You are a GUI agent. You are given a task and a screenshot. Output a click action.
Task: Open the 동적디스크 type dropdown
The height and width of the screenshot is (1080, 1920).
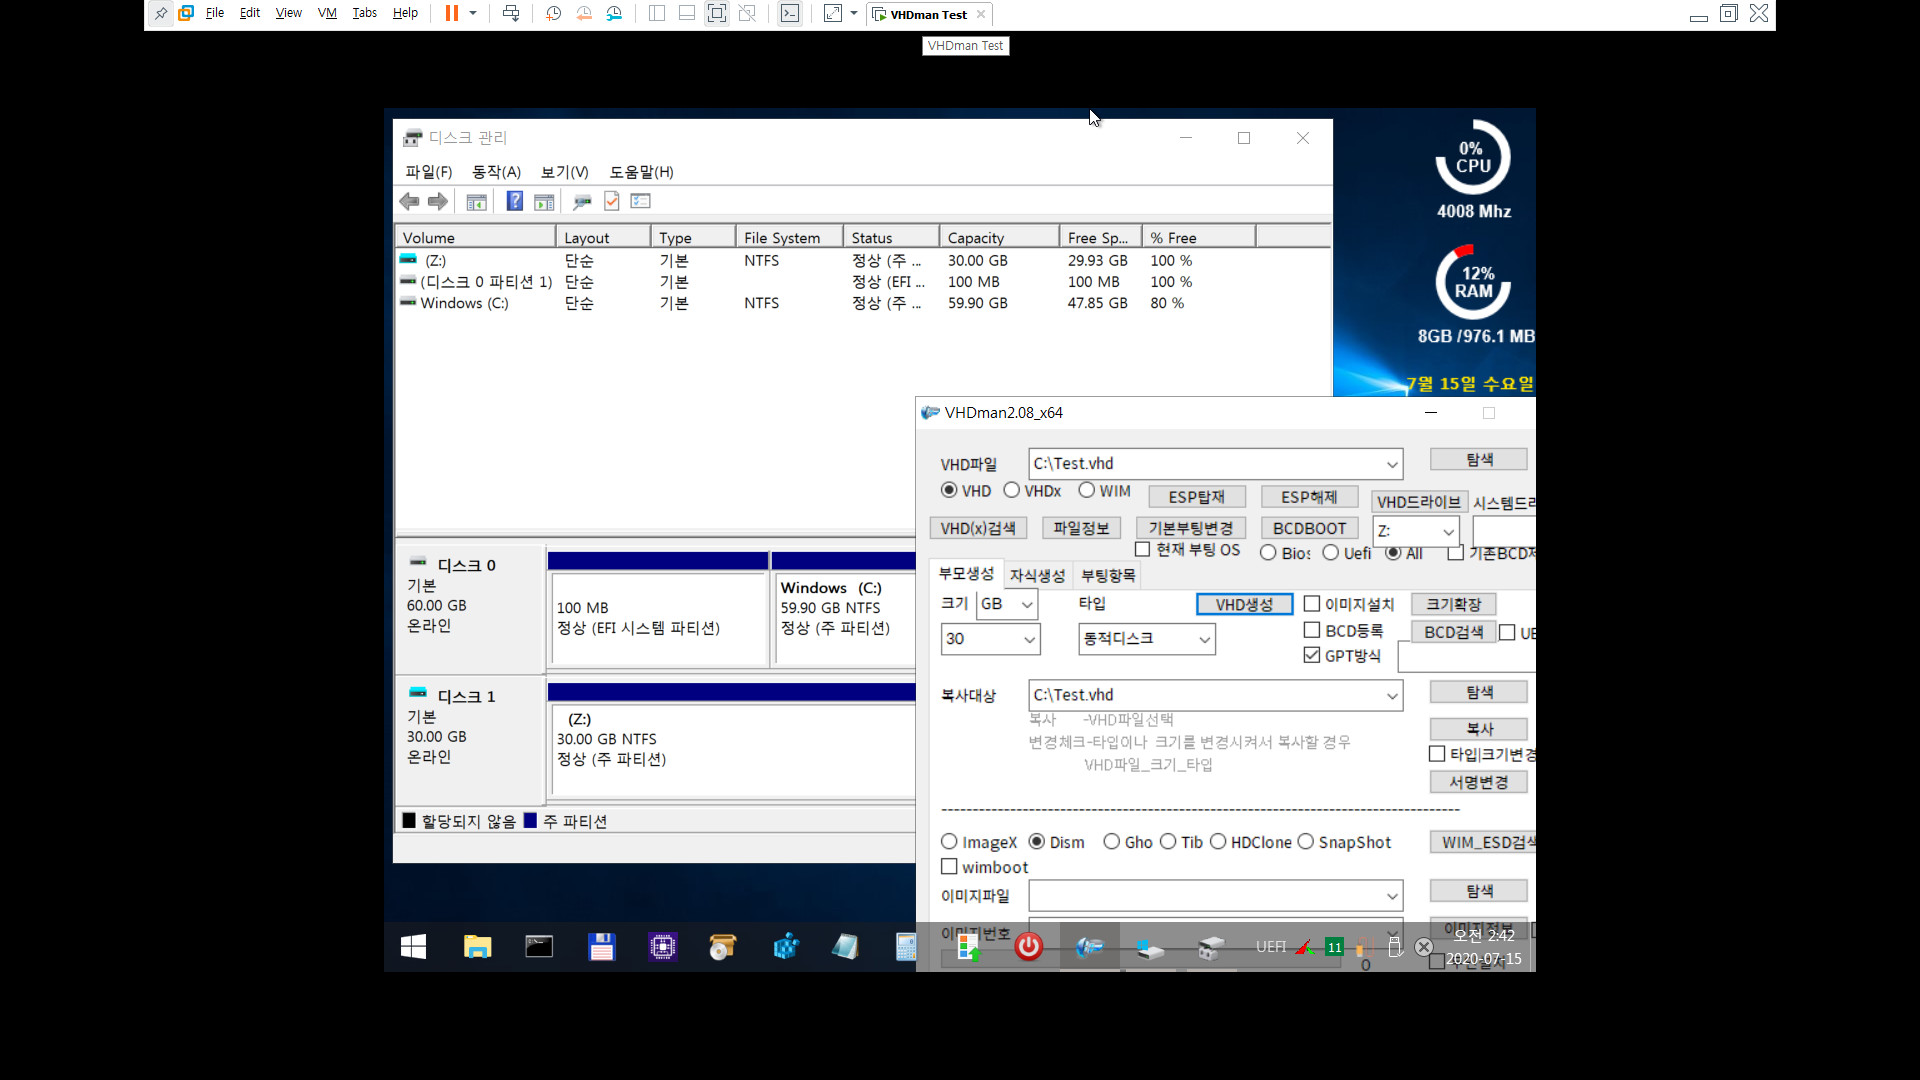(x=1205, y=639)
